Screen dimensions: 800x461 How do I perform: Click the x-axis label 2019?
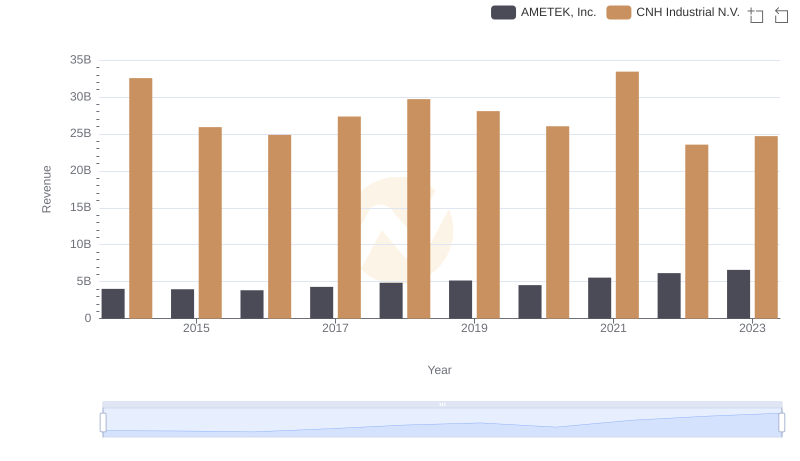[x=474, y=328]
